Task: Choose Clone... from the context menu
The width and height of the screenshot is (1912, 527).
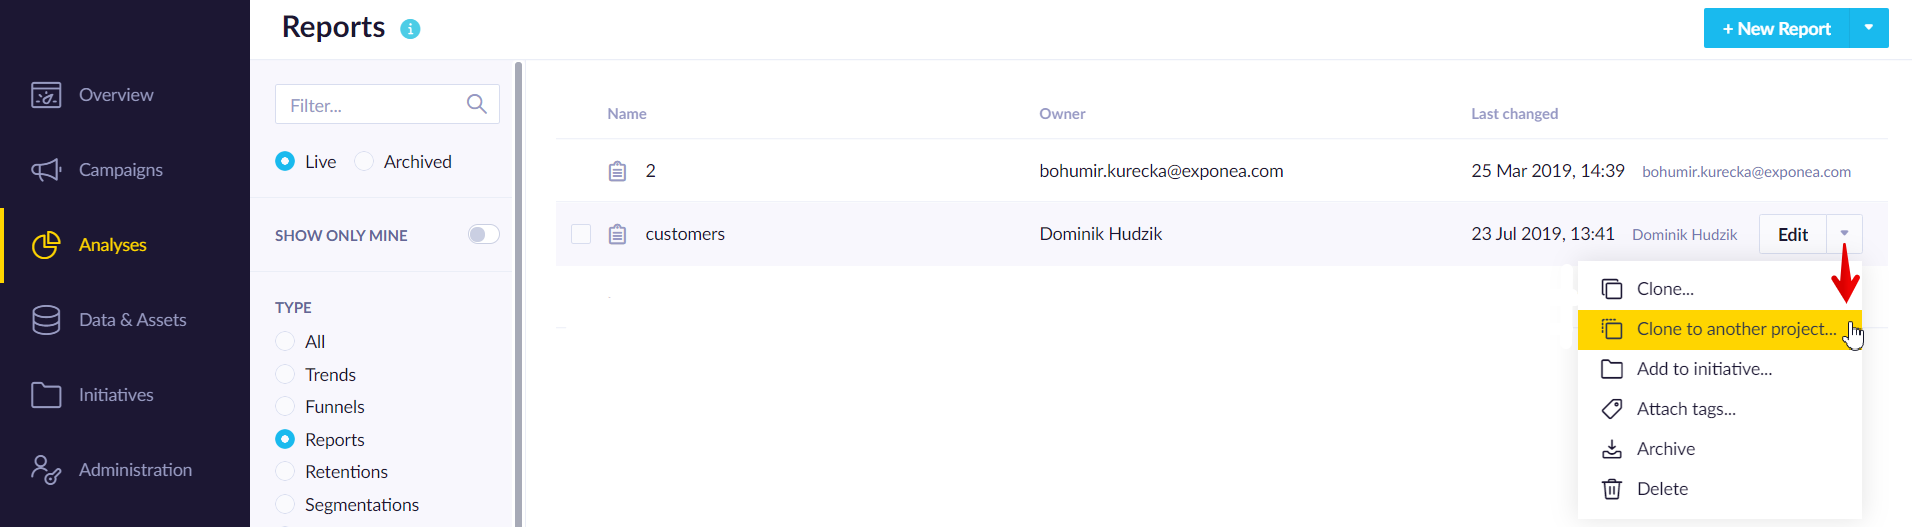Action: click(x=1720, y=289)
